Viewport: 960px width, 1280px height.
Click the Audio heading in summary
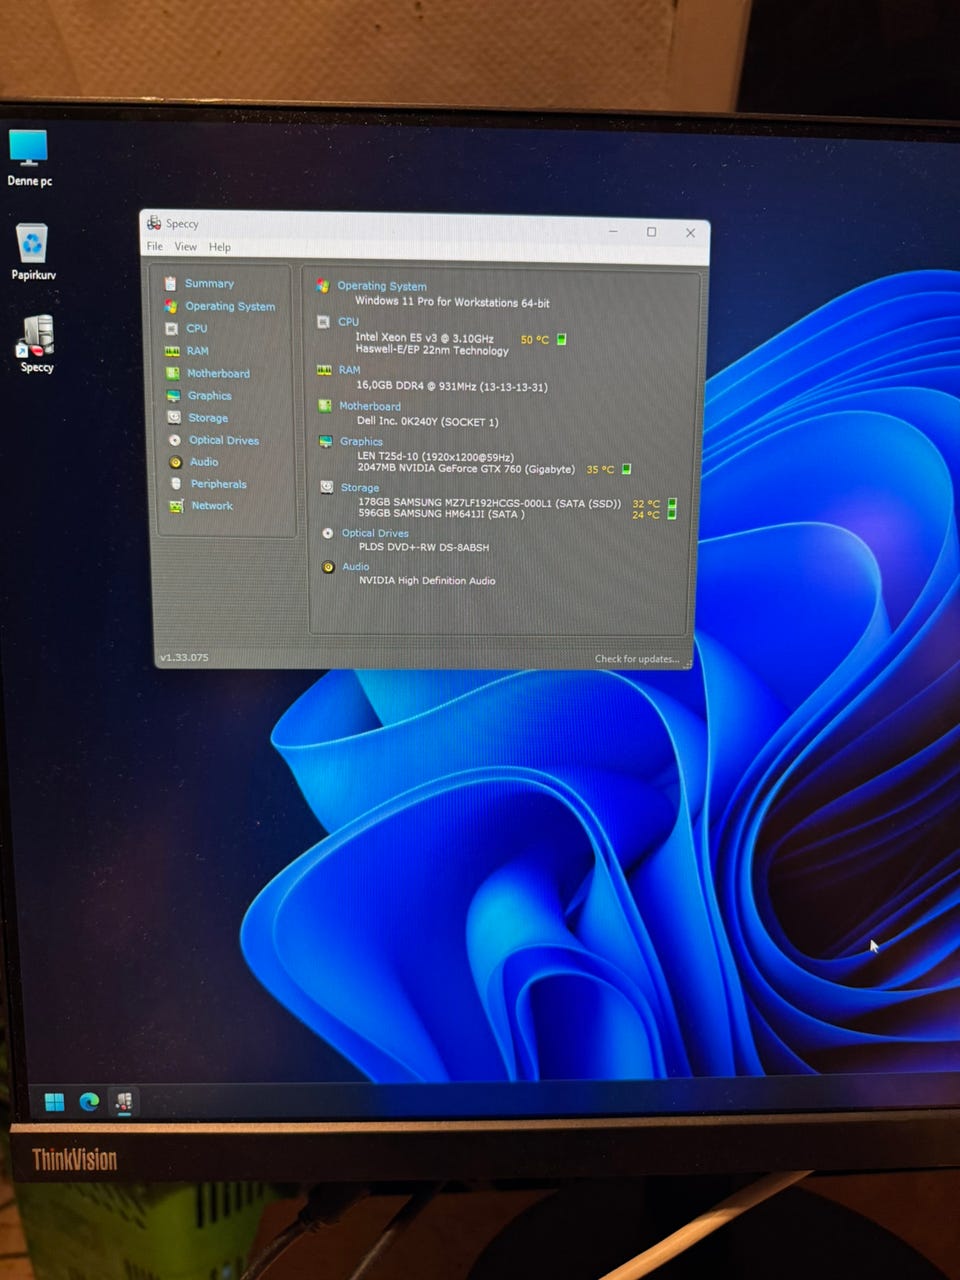coord(356,567)
